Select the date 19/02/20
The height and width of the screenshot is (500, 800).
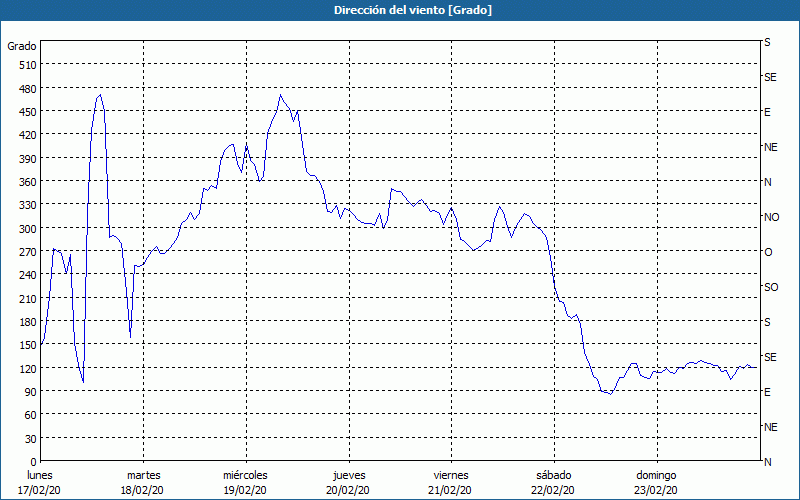pyautogui.click(x=245, y=490)
